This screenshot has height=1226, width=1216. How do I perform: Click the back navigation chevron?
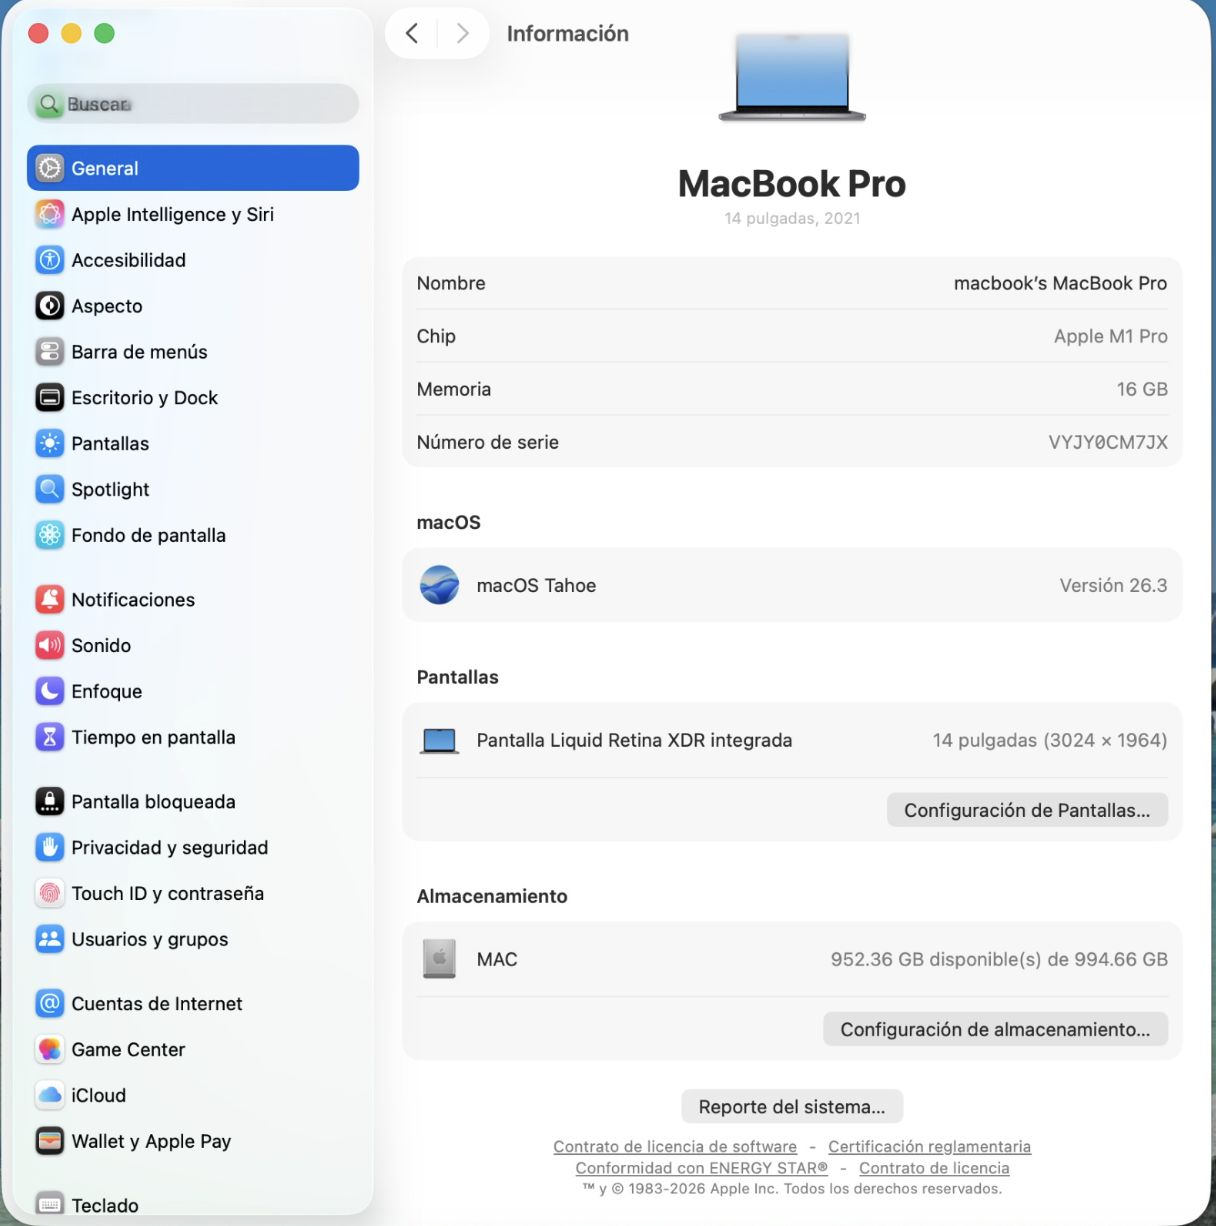coord(411,33)
